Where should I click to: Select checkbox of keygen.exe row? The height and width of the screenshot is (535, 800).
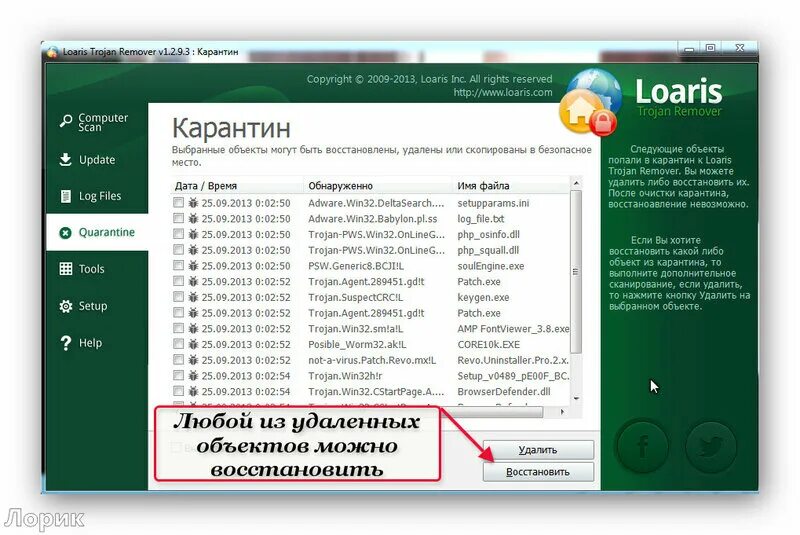tap(178, 297)
